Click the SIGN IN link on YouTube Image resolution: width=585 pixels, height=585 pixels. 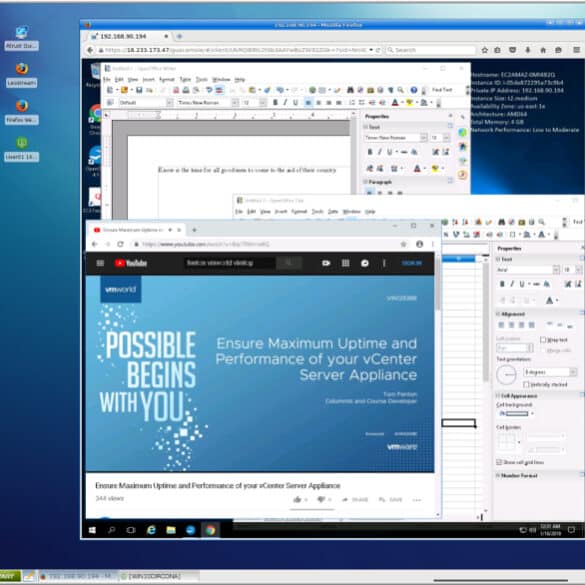pos(412,263)
